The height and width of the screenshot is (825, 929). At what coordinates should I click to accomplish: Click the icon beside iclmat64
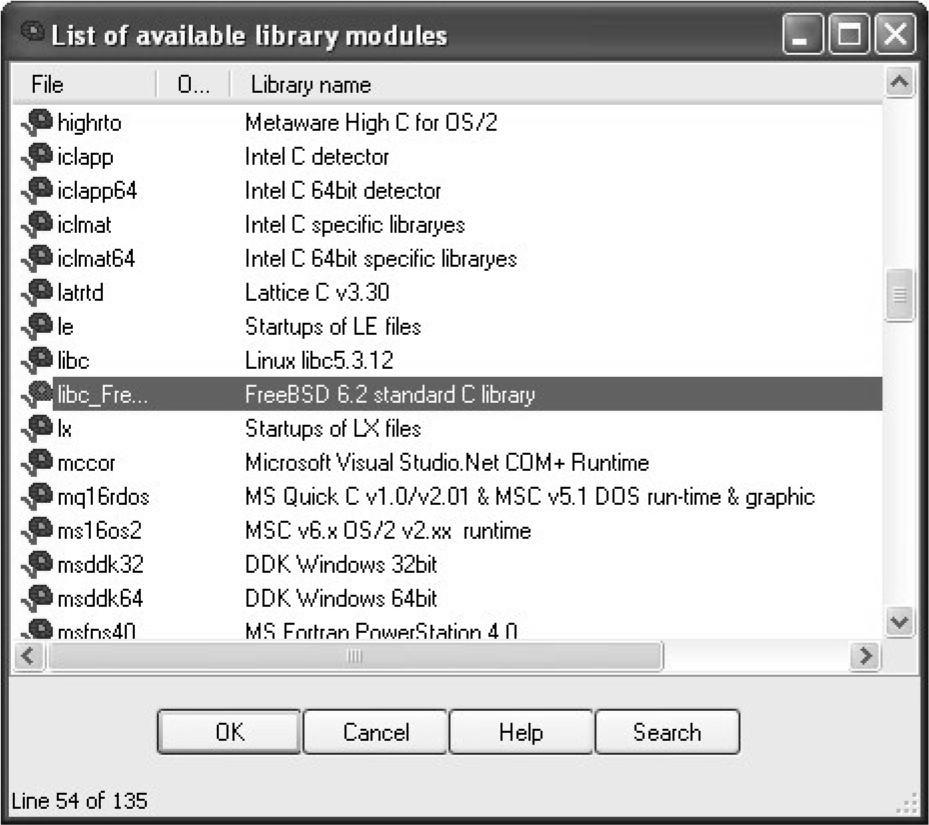click(37, 258)
